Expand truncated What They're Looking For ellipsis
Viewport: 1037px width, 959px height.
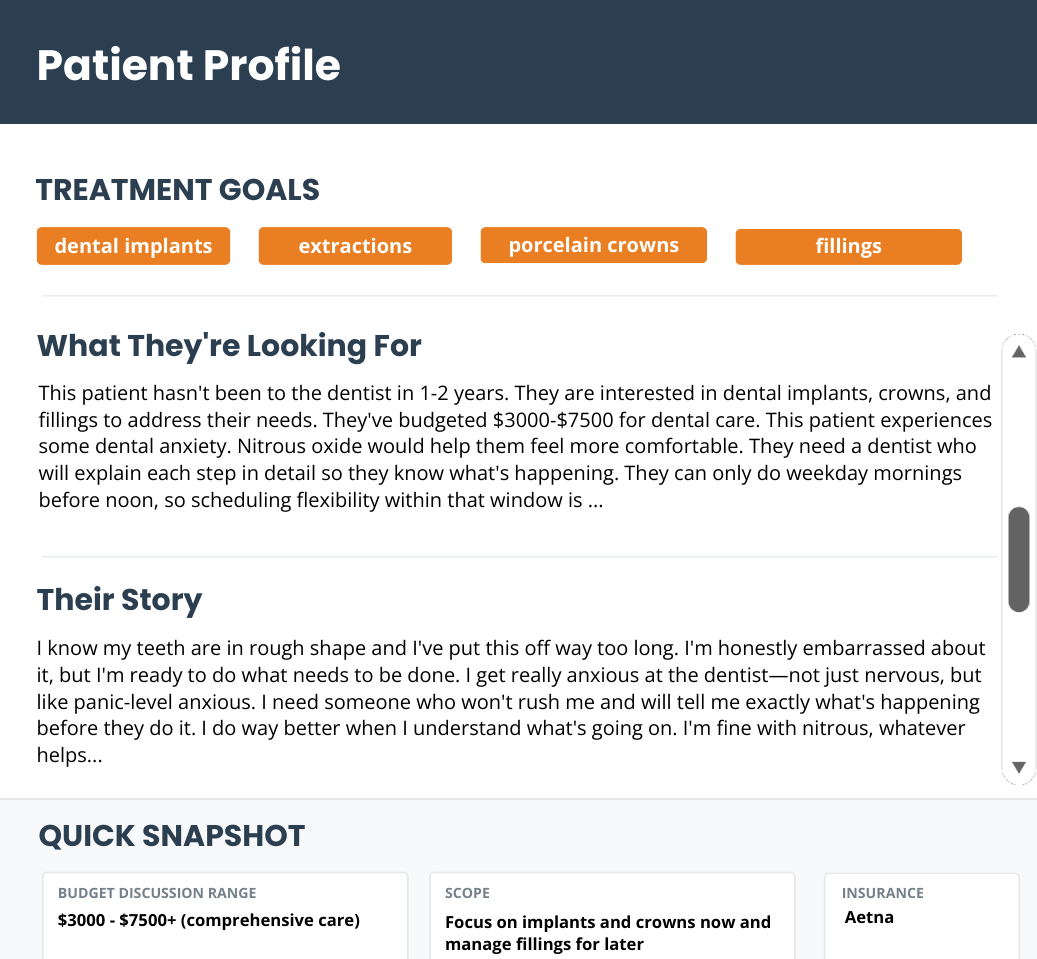(595, 500)
